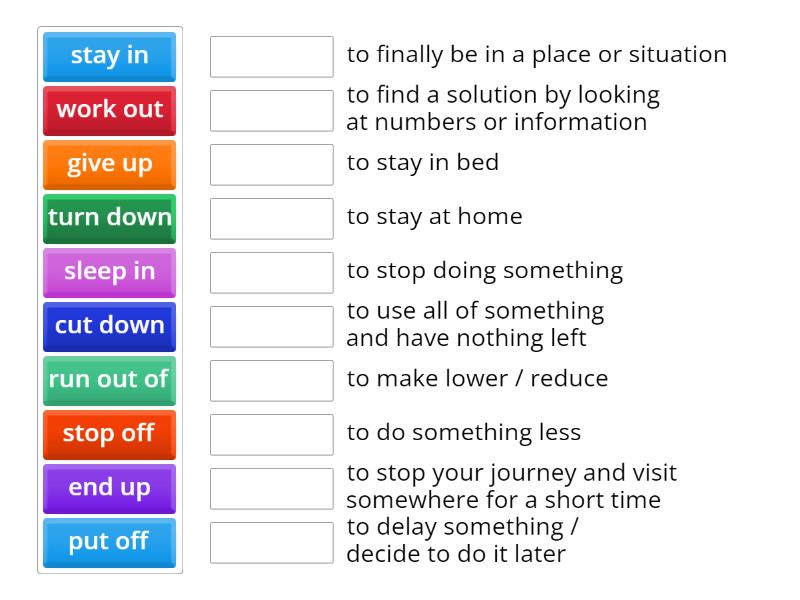Click the topmost empty answer box
Image resolution: width=800 pixels, height=600 pixels.
pos(271,57)
